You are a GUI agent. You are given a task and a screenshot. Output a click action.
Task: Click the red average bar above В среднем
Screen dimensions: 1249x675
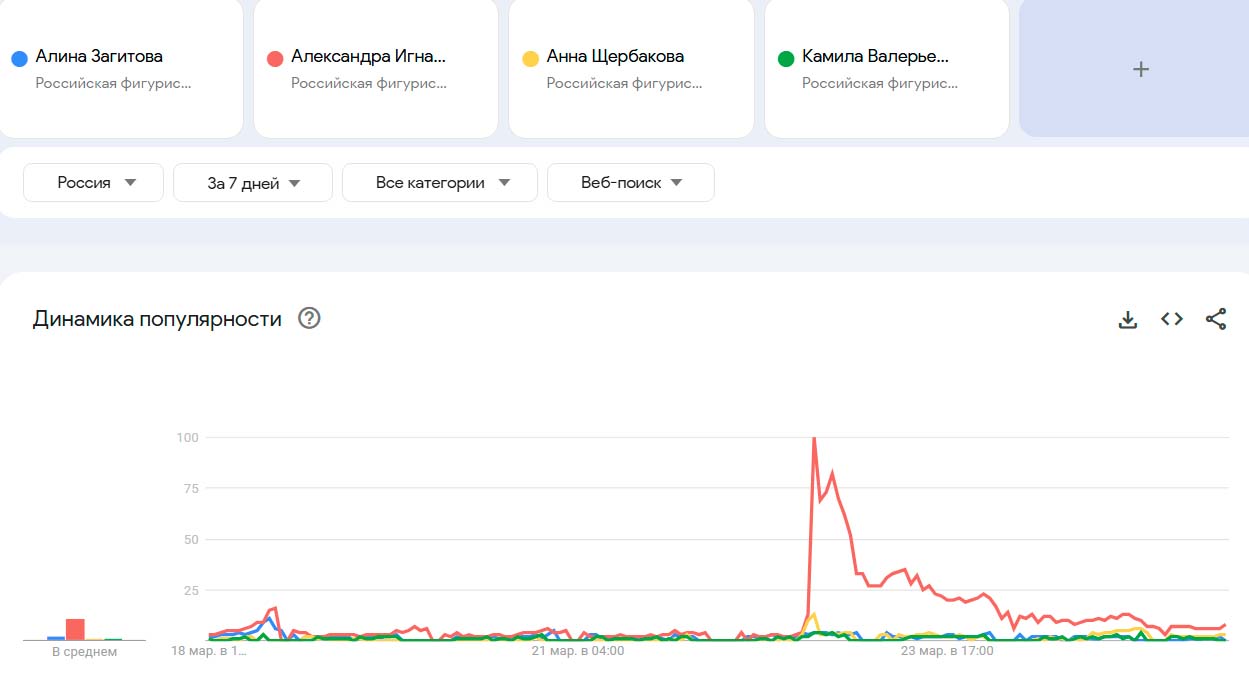click(75, 629)
